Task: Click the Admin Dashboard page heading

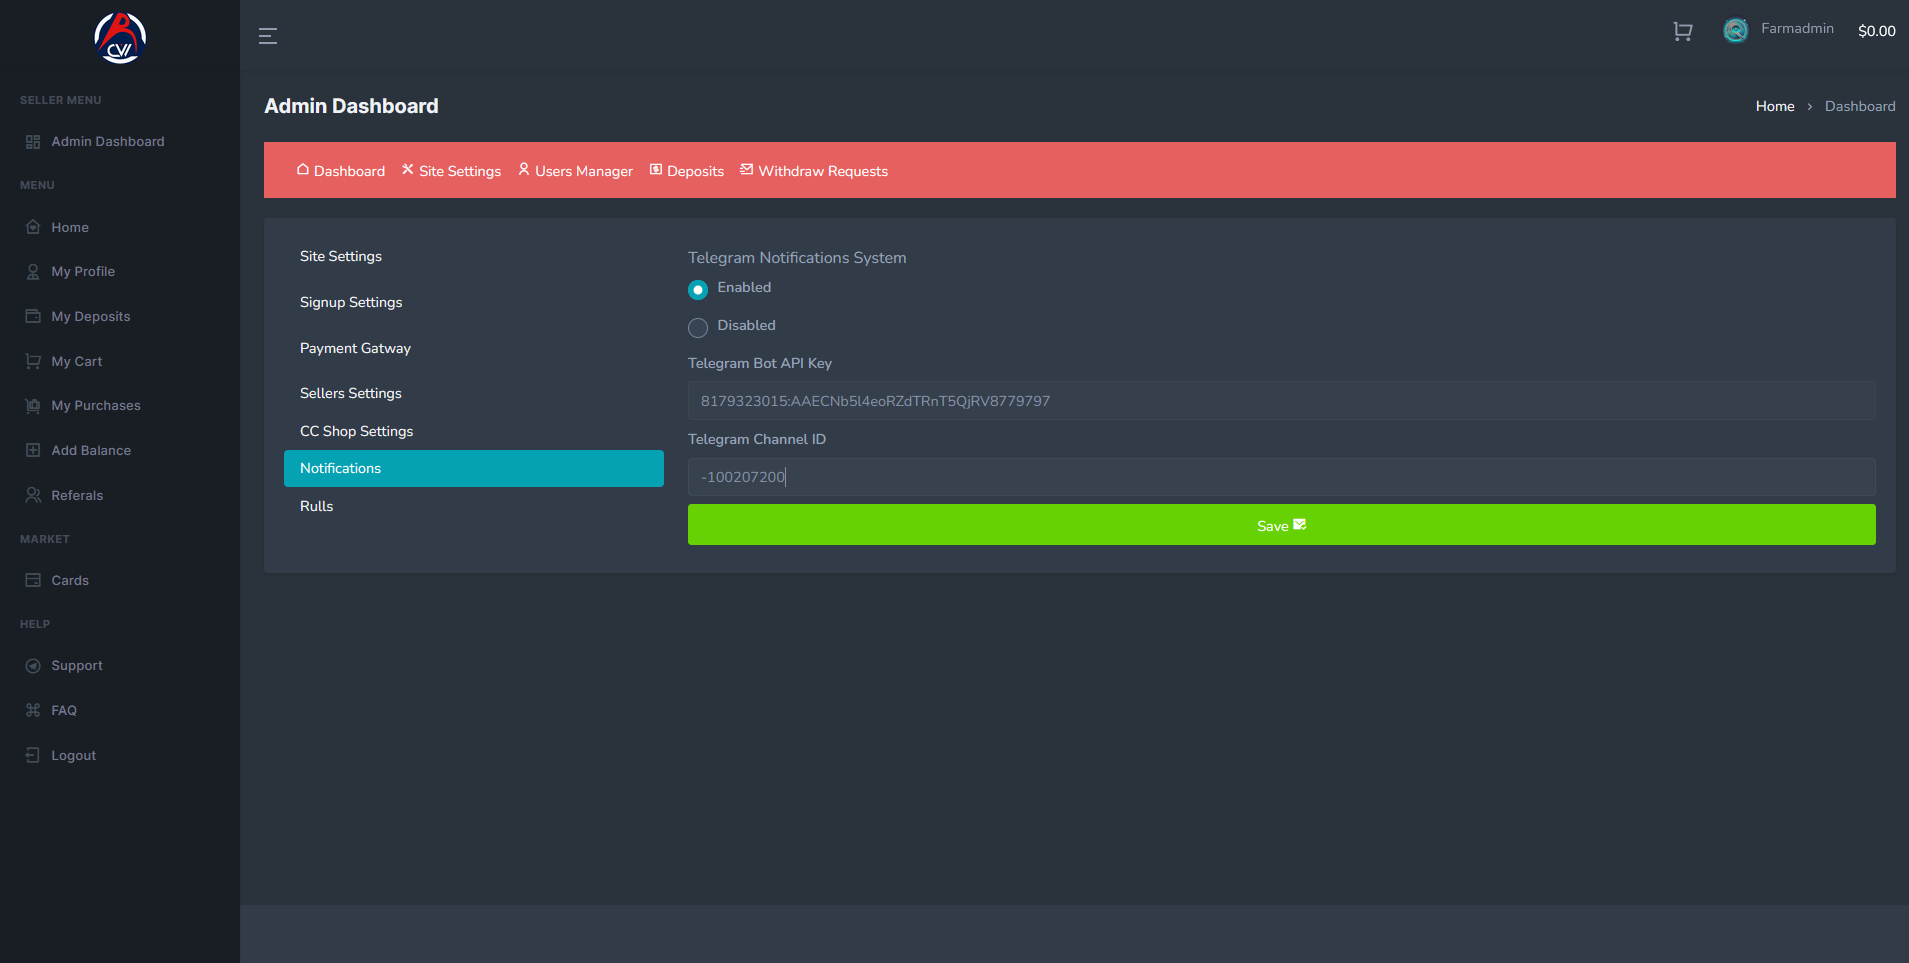Action: 351,106
